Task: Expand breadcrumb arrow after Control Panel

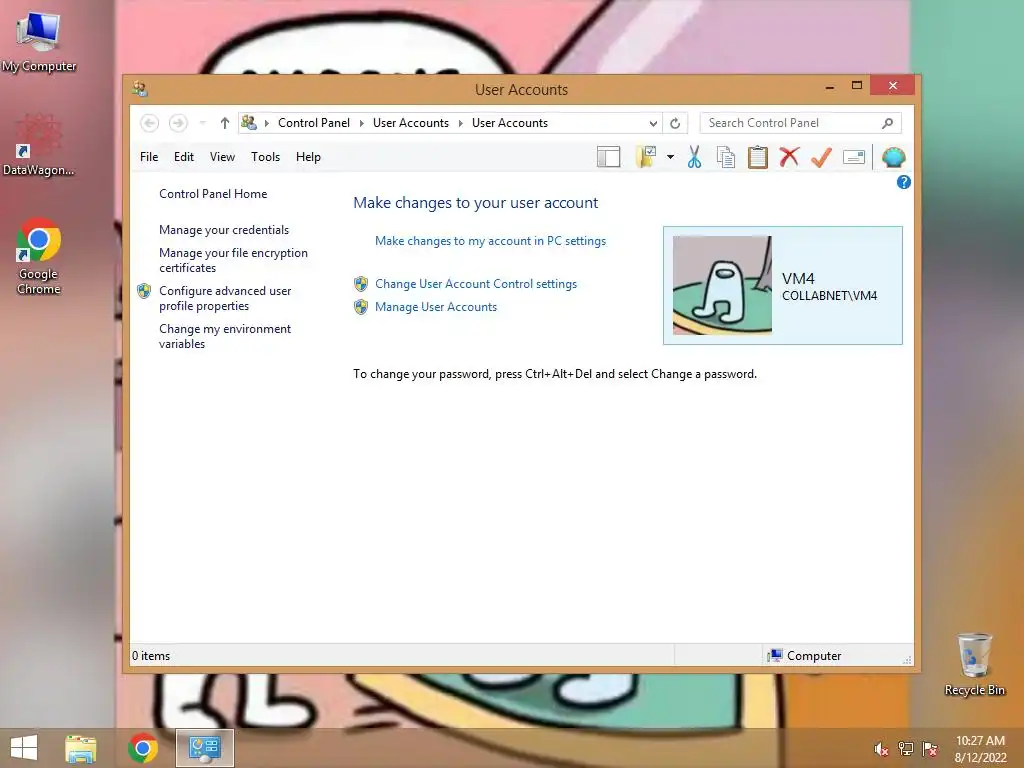Action: point(362,123)
